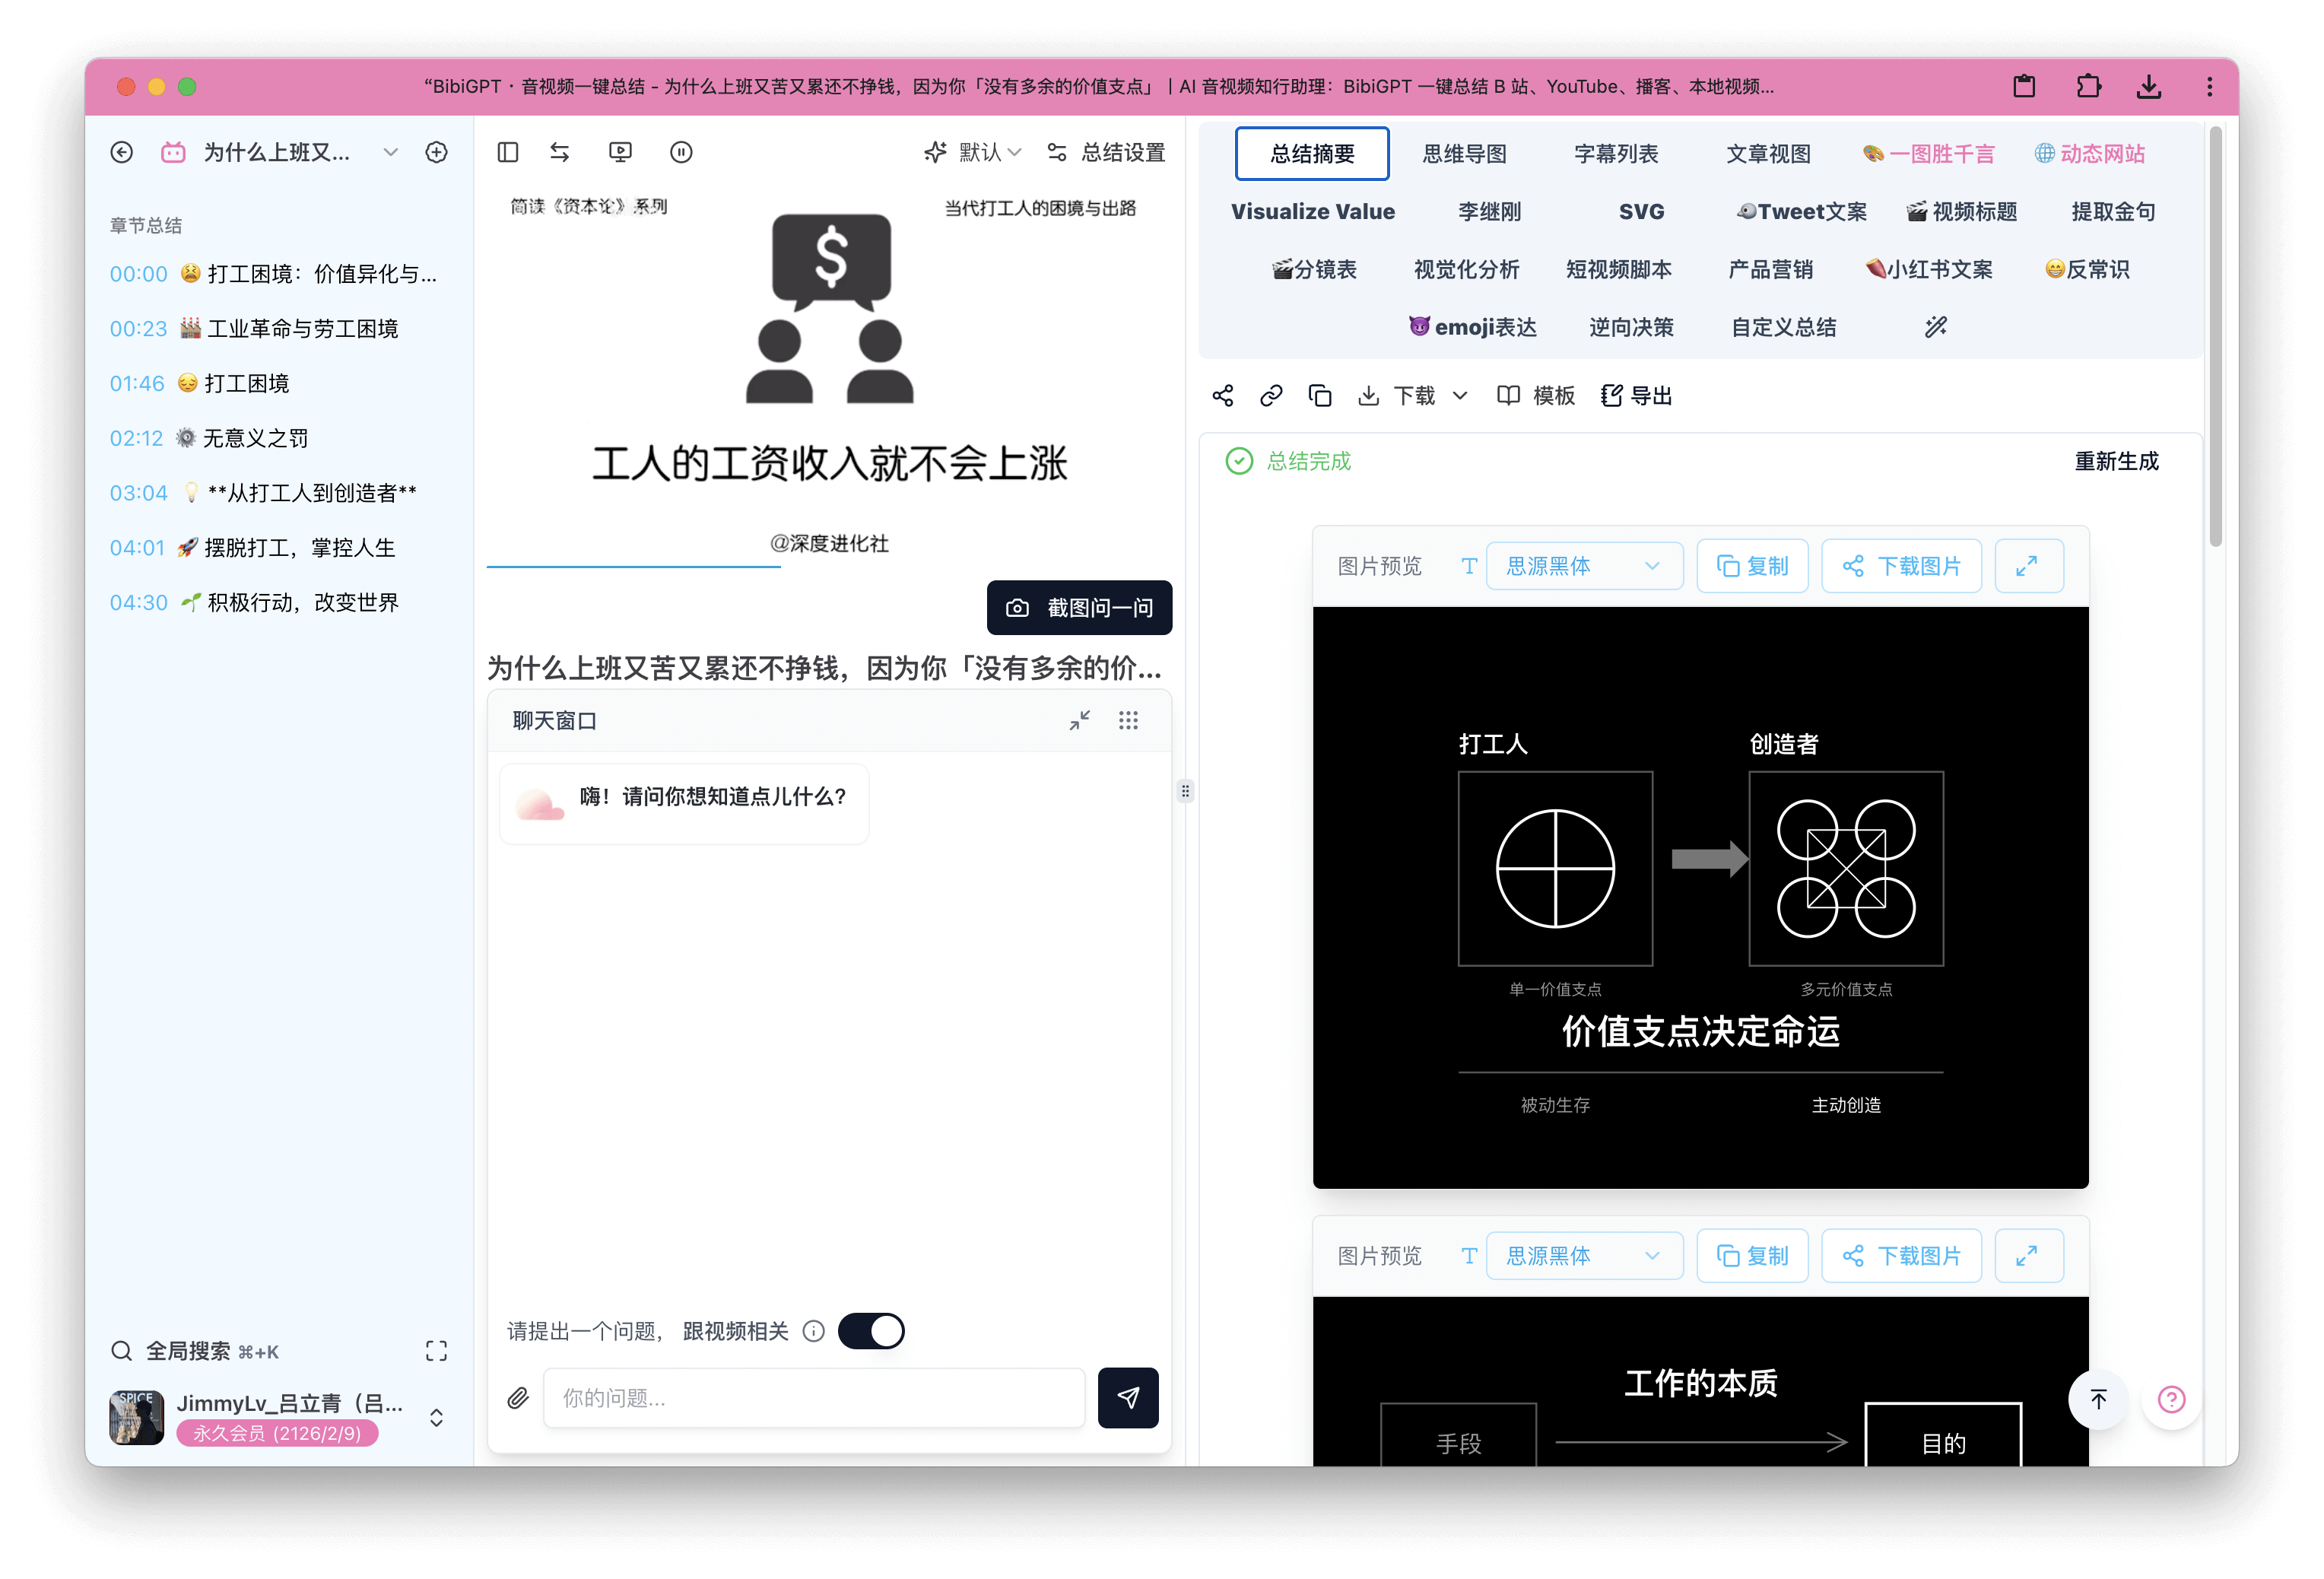Copy link with chain icon

1270,396
